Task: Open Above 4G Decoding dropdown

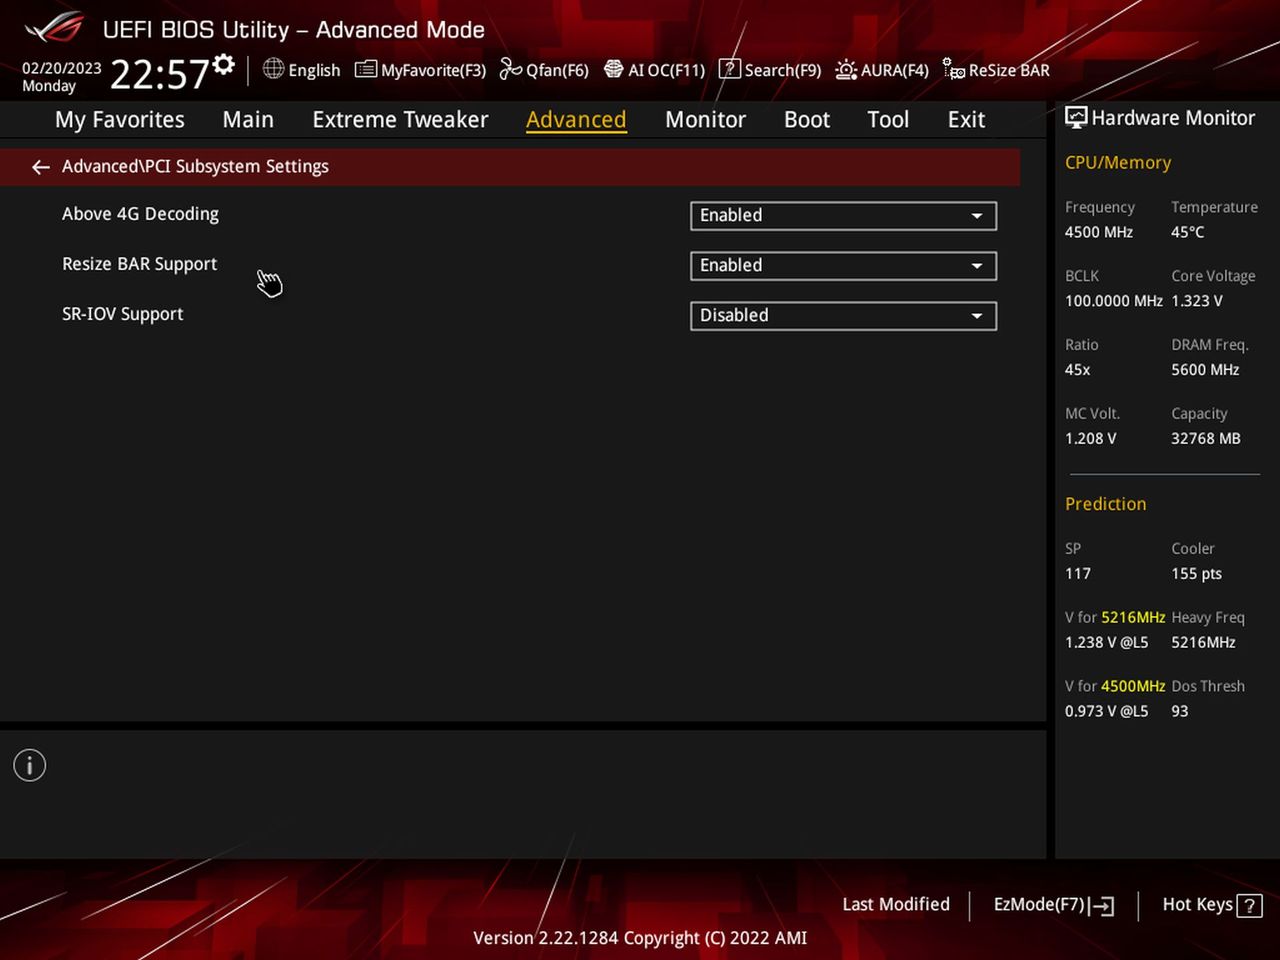Action: tap(843, 216)
